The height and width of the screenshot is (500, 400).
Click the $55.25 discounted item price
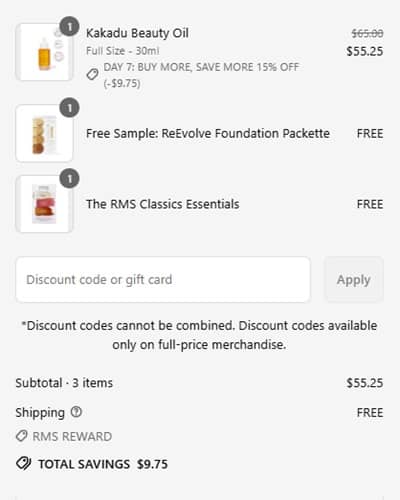[x=365, y=51]
